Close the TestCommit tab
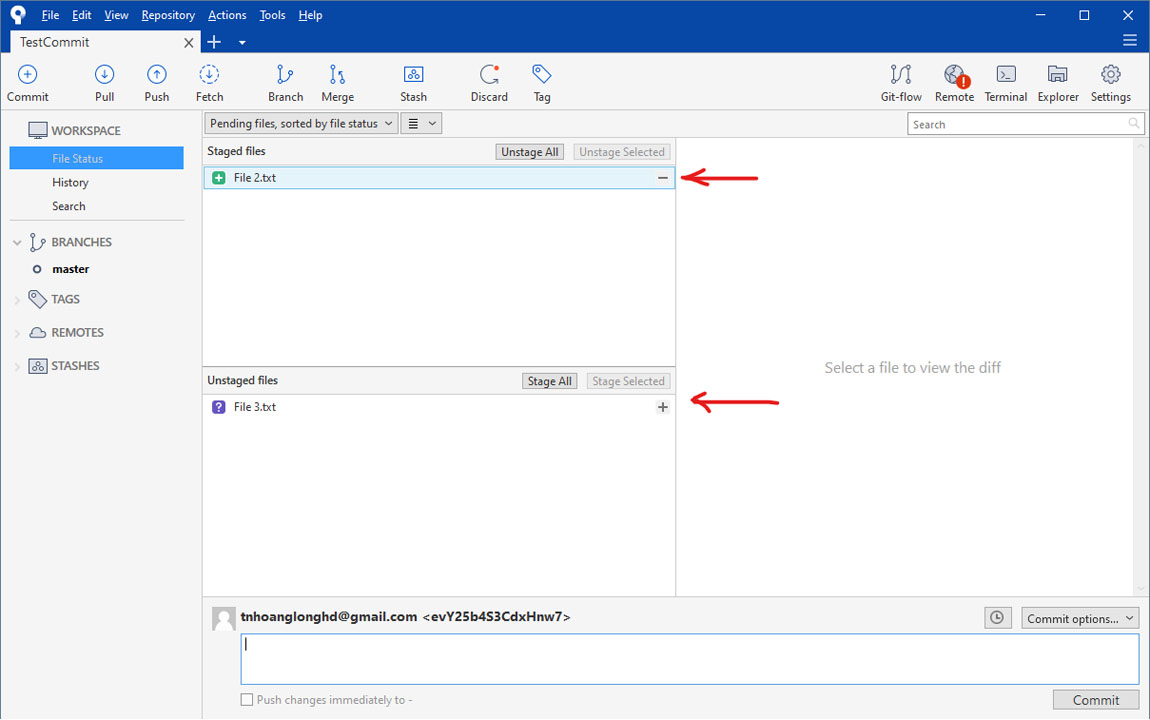This screenshot has width=1150, height=720. pos(188,43)
